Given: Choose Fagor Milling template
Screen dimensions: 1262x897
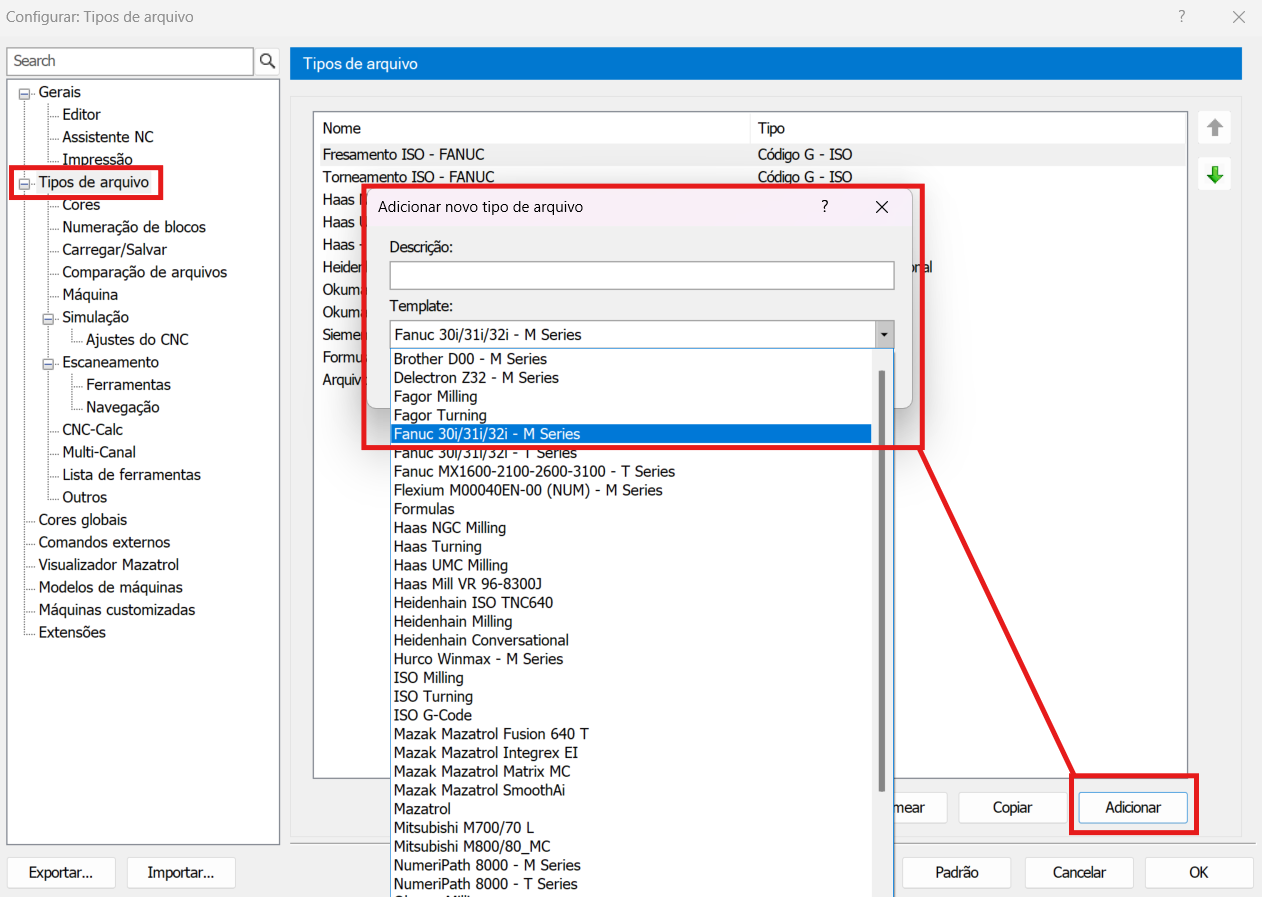Looking at the screenshot, I should (x=631, y=397).
